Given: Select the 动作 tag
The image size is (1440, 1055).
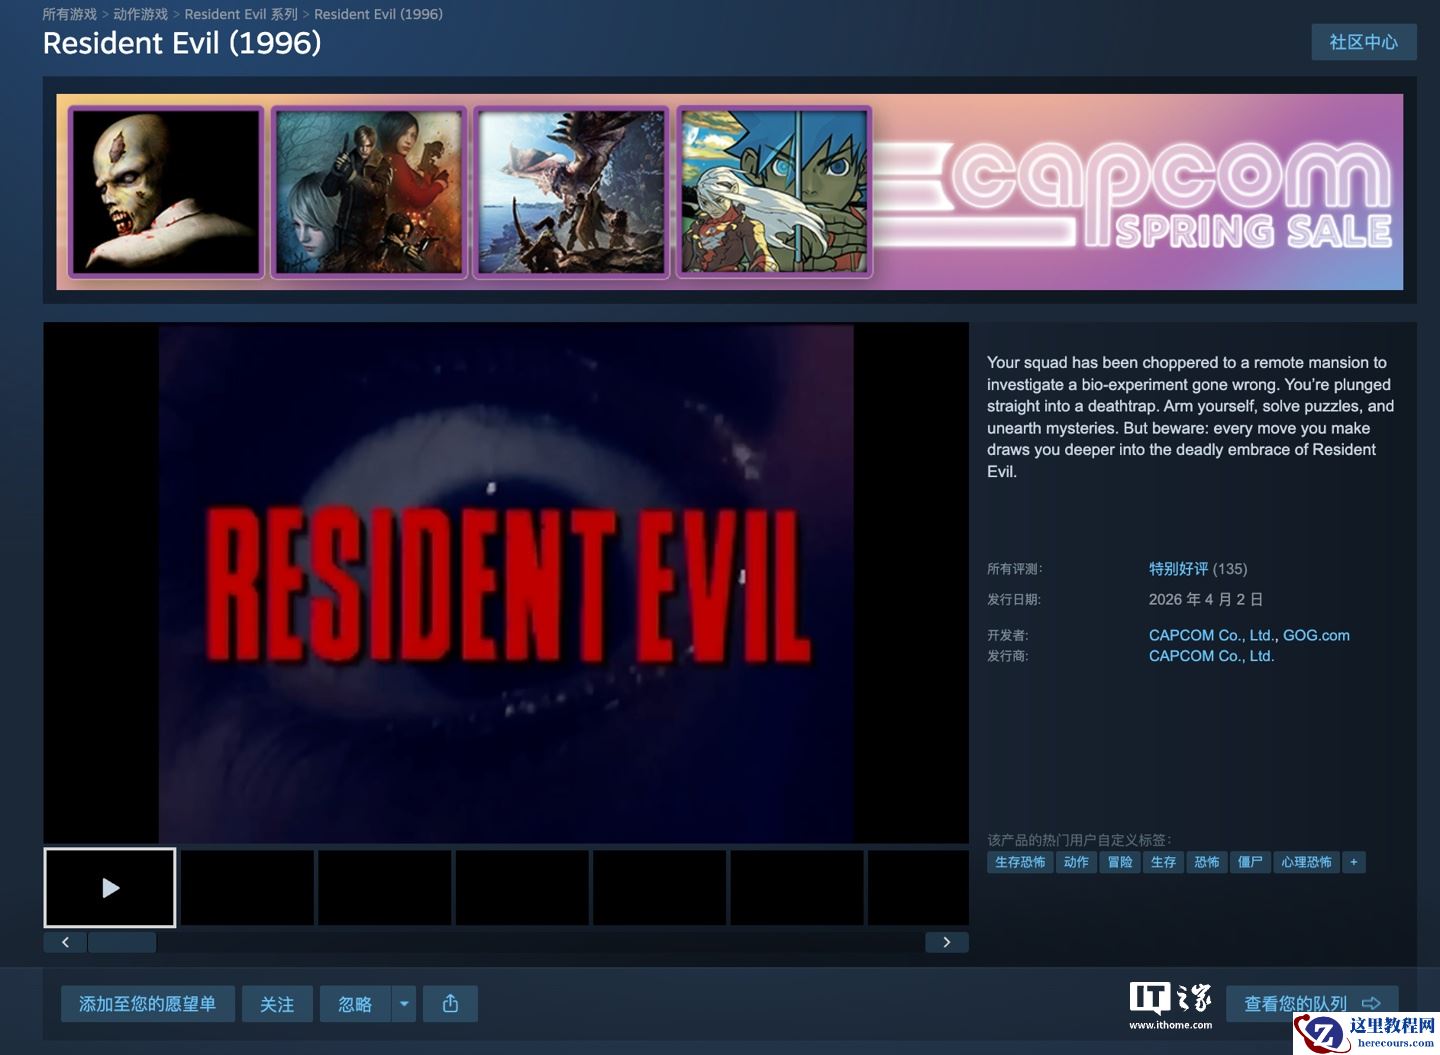Looking at the screenshot, I should (1076, 862).
